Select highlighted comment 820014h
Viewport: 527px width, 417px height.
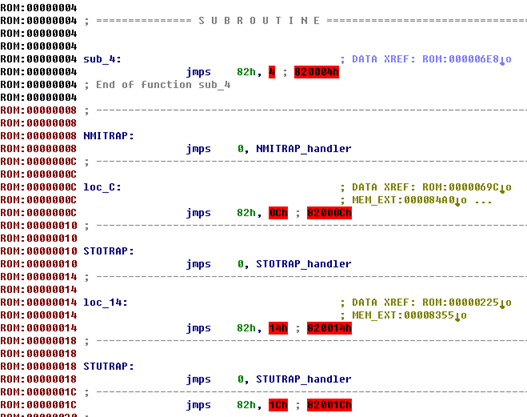pyautogui.click(x=329, y=328)
